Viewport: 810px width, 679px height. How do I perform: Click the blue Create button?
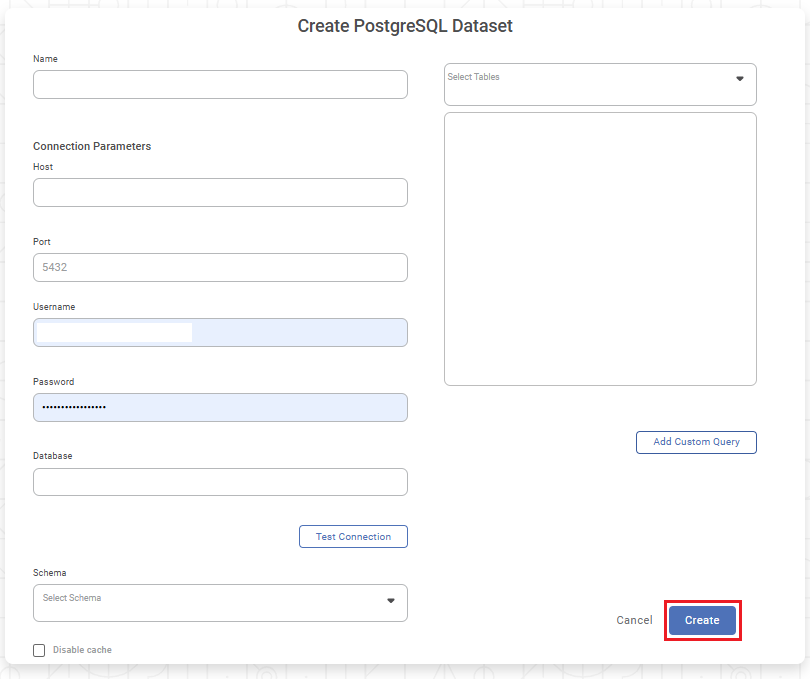(x=702, y=620)
